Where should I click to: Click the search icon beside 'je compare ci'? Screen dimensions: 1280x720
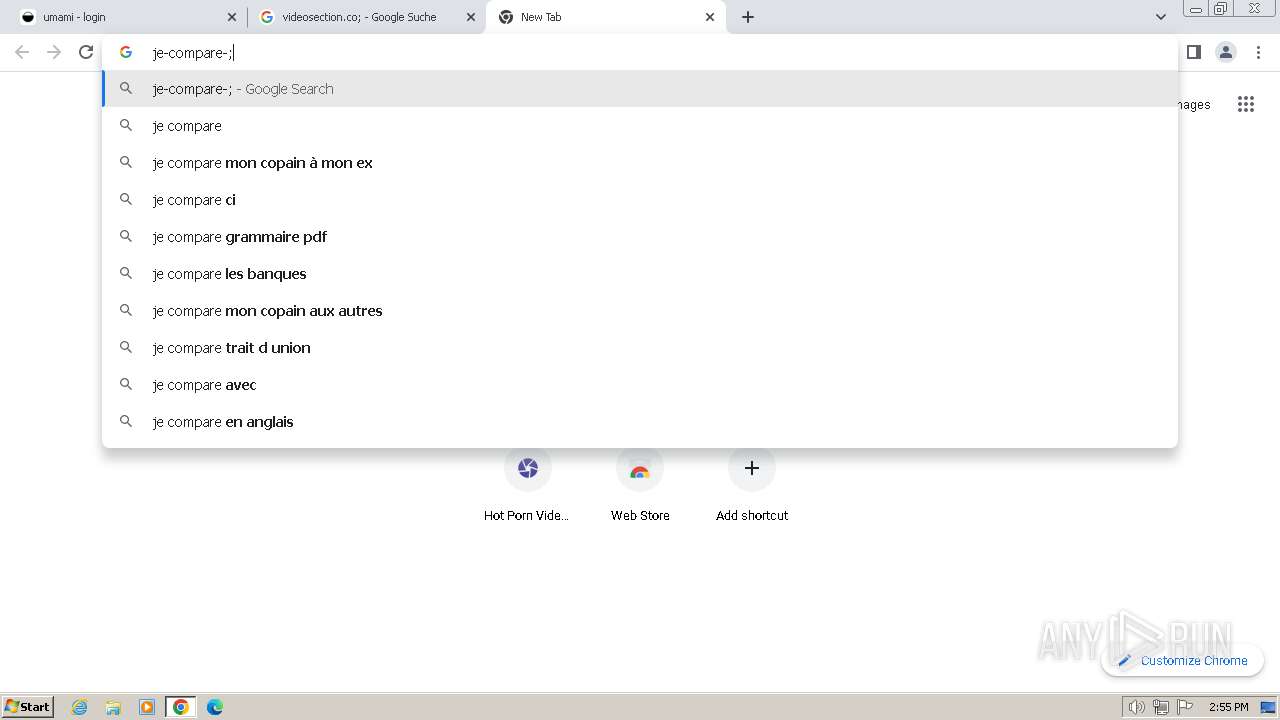coord(126,199)
